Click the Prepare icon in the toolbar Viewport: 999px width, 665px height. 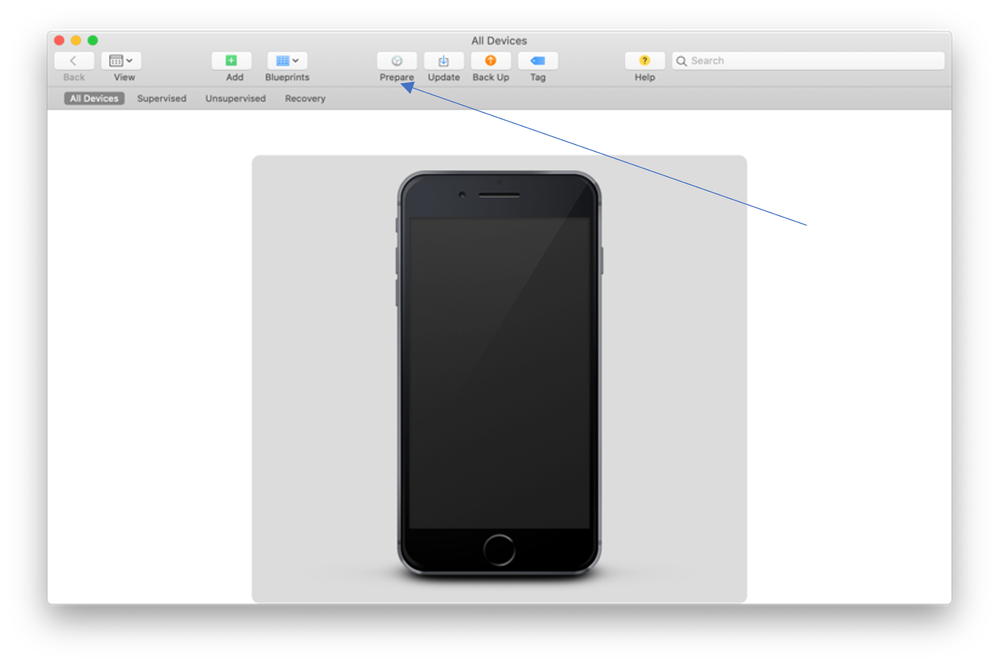pos(396,60)
